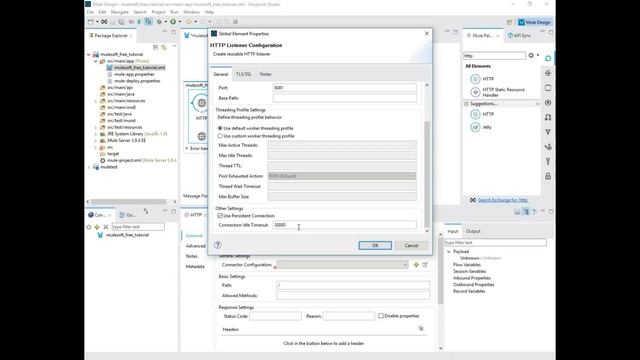The height and width of the screenshot is (360, 640).
Task: Click the link with editor icon in Package Explorer
Action: point(164,47)
